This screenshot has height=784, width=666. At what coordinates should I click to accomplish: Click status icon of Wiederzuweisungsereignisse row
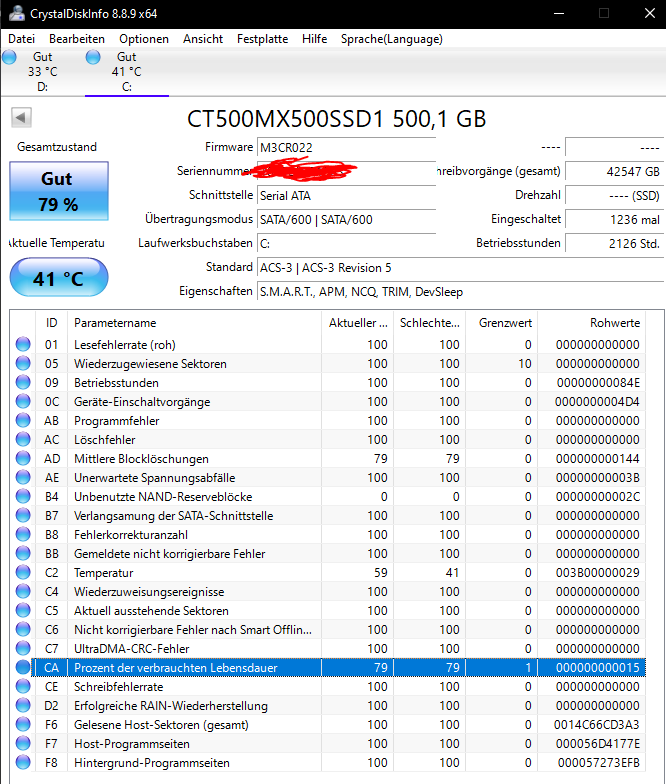(x=23, y=592)
